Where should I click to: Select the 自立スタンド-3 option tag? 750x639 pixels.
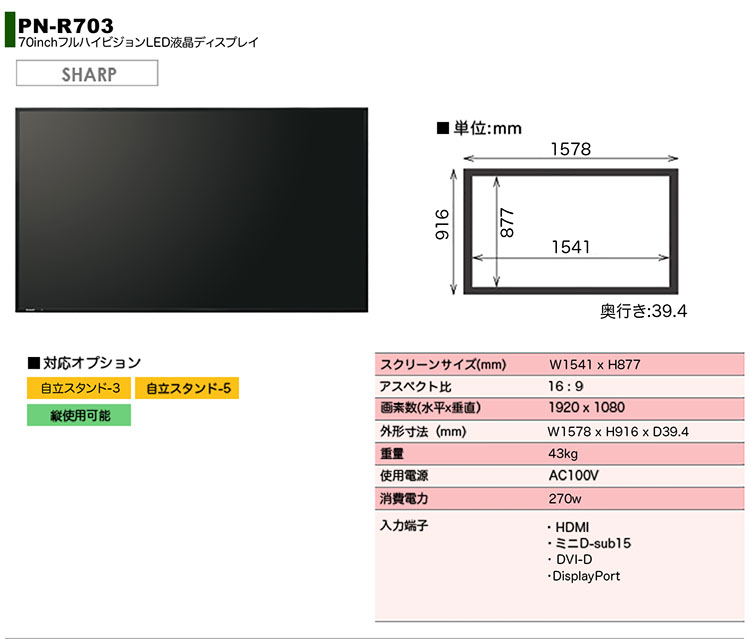coord(79,388)
